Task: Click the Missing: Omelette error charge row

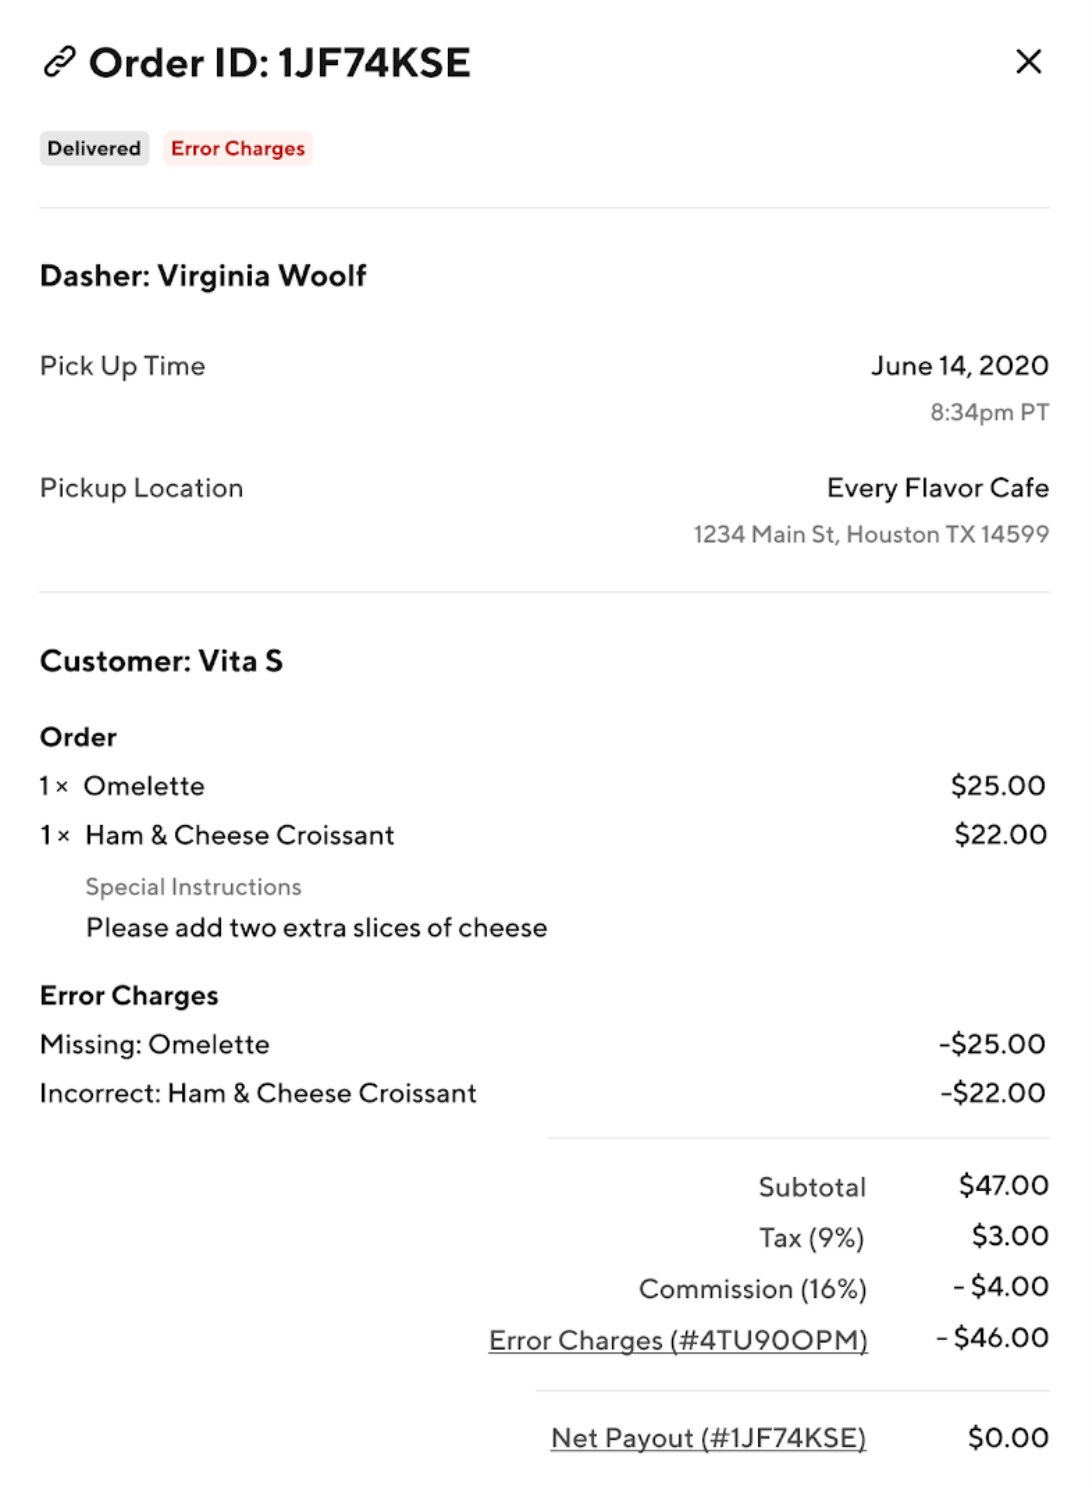Action: tap(155, 1044)
